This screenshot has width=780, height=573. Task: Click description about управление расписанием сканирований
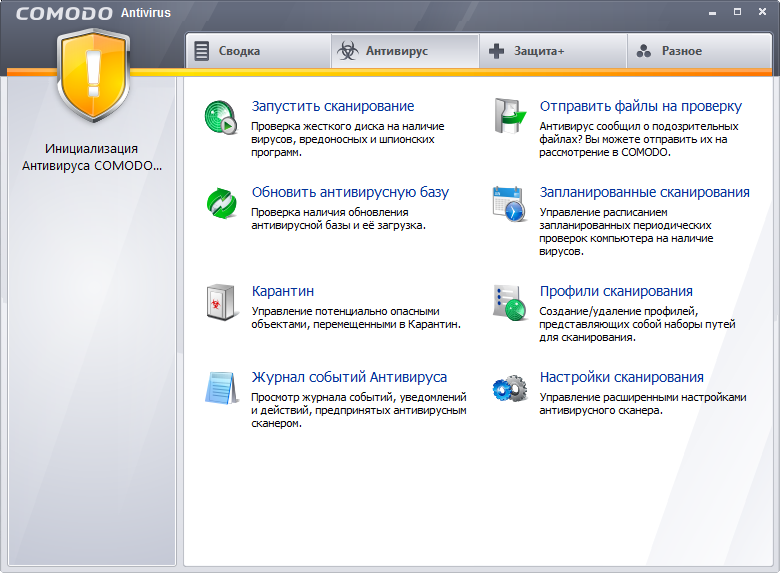pyautogui.click(x=626, y=232)
